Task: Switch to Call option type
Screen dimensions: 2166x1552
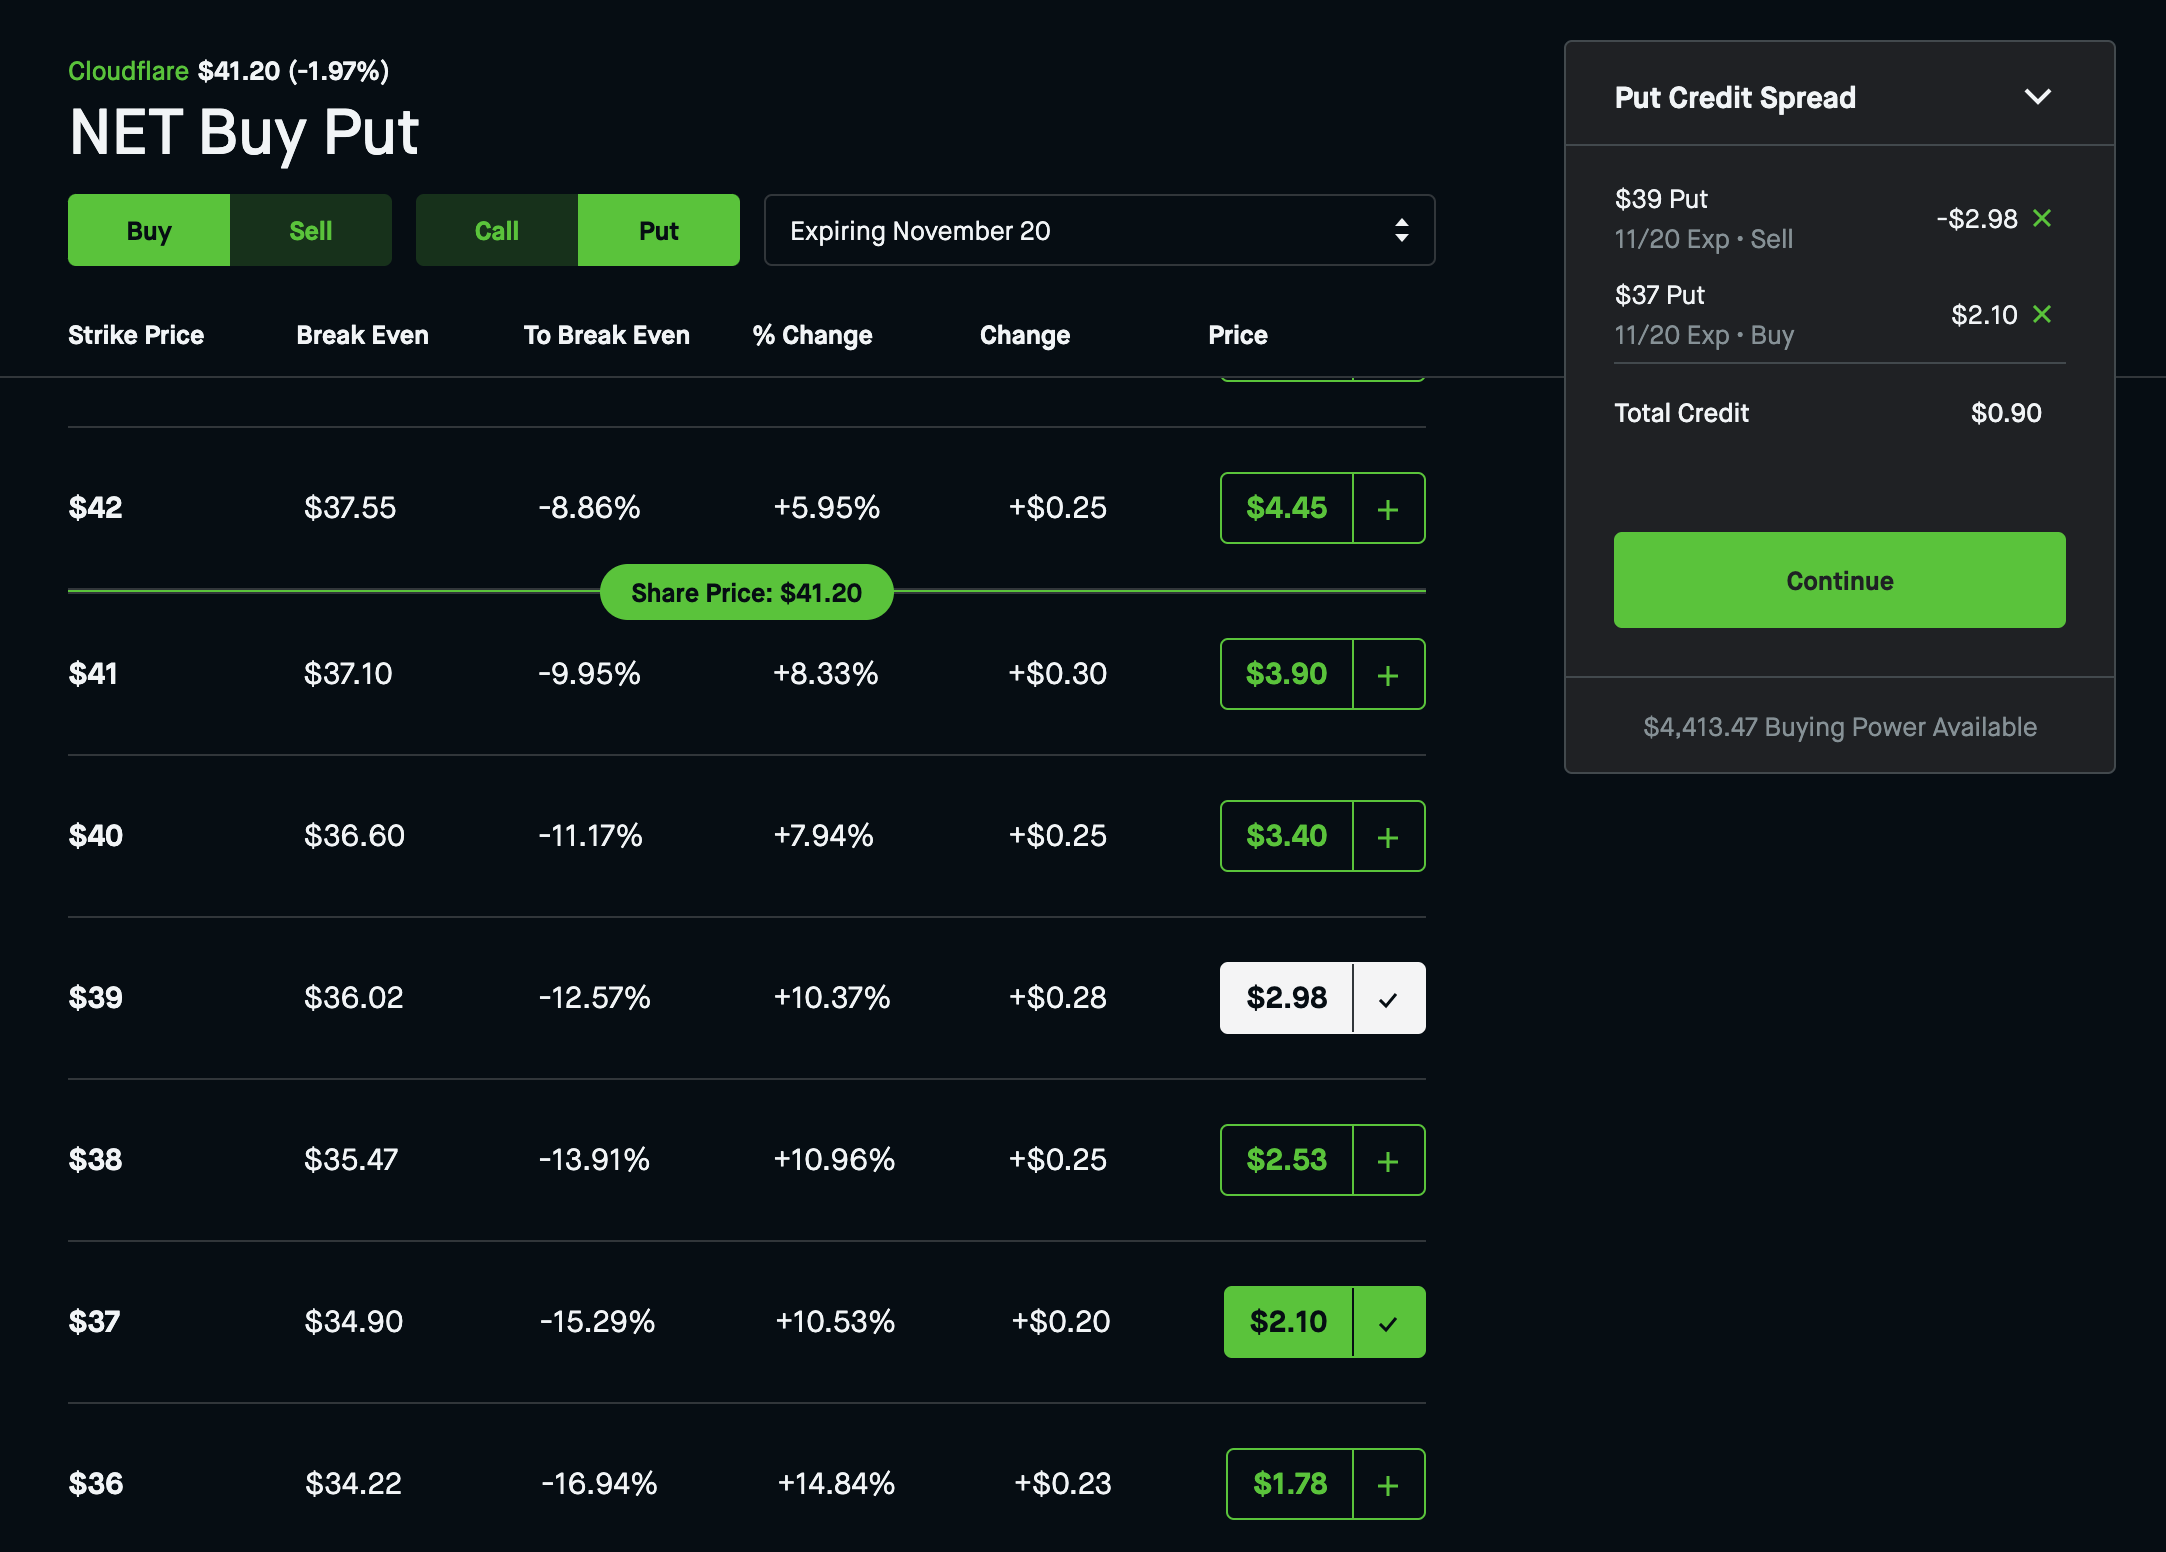Action: click(495, 228)
